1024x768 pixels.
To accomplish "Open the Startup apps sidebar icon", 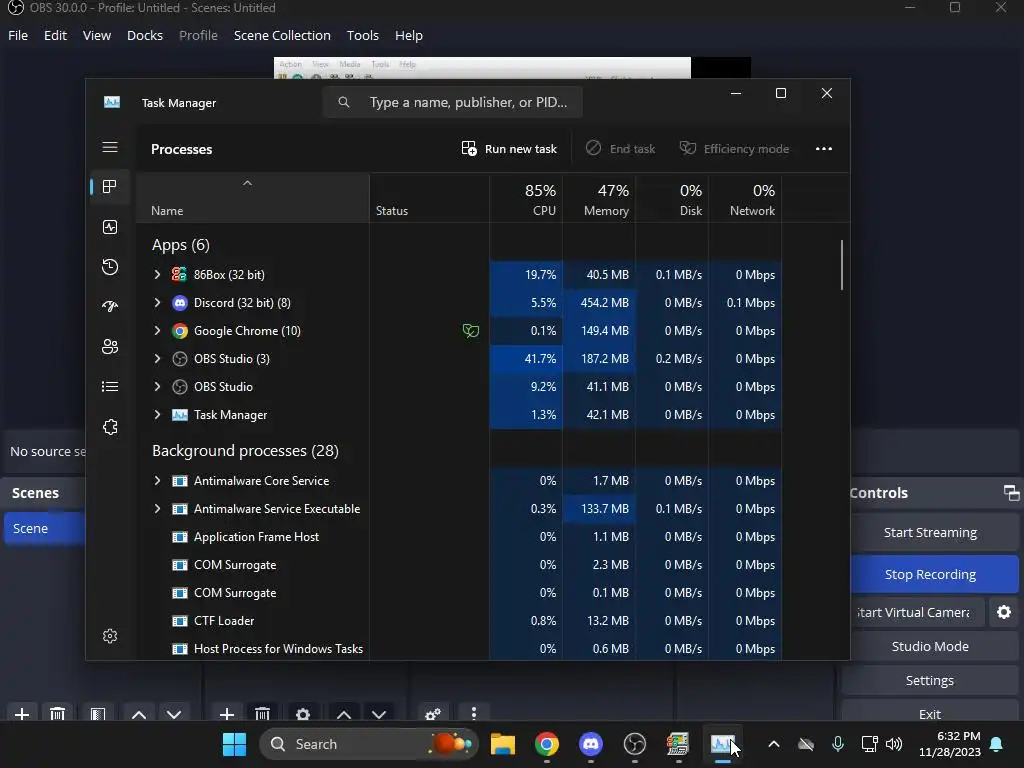I will 110,306.
